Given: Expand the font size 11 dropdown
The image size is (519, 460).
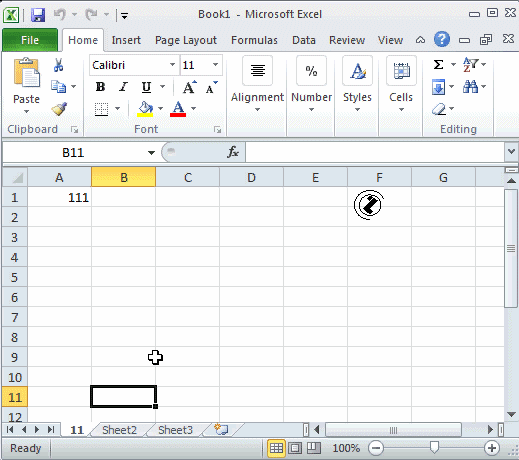Looking at the screenshot, I should coord(216,65).
